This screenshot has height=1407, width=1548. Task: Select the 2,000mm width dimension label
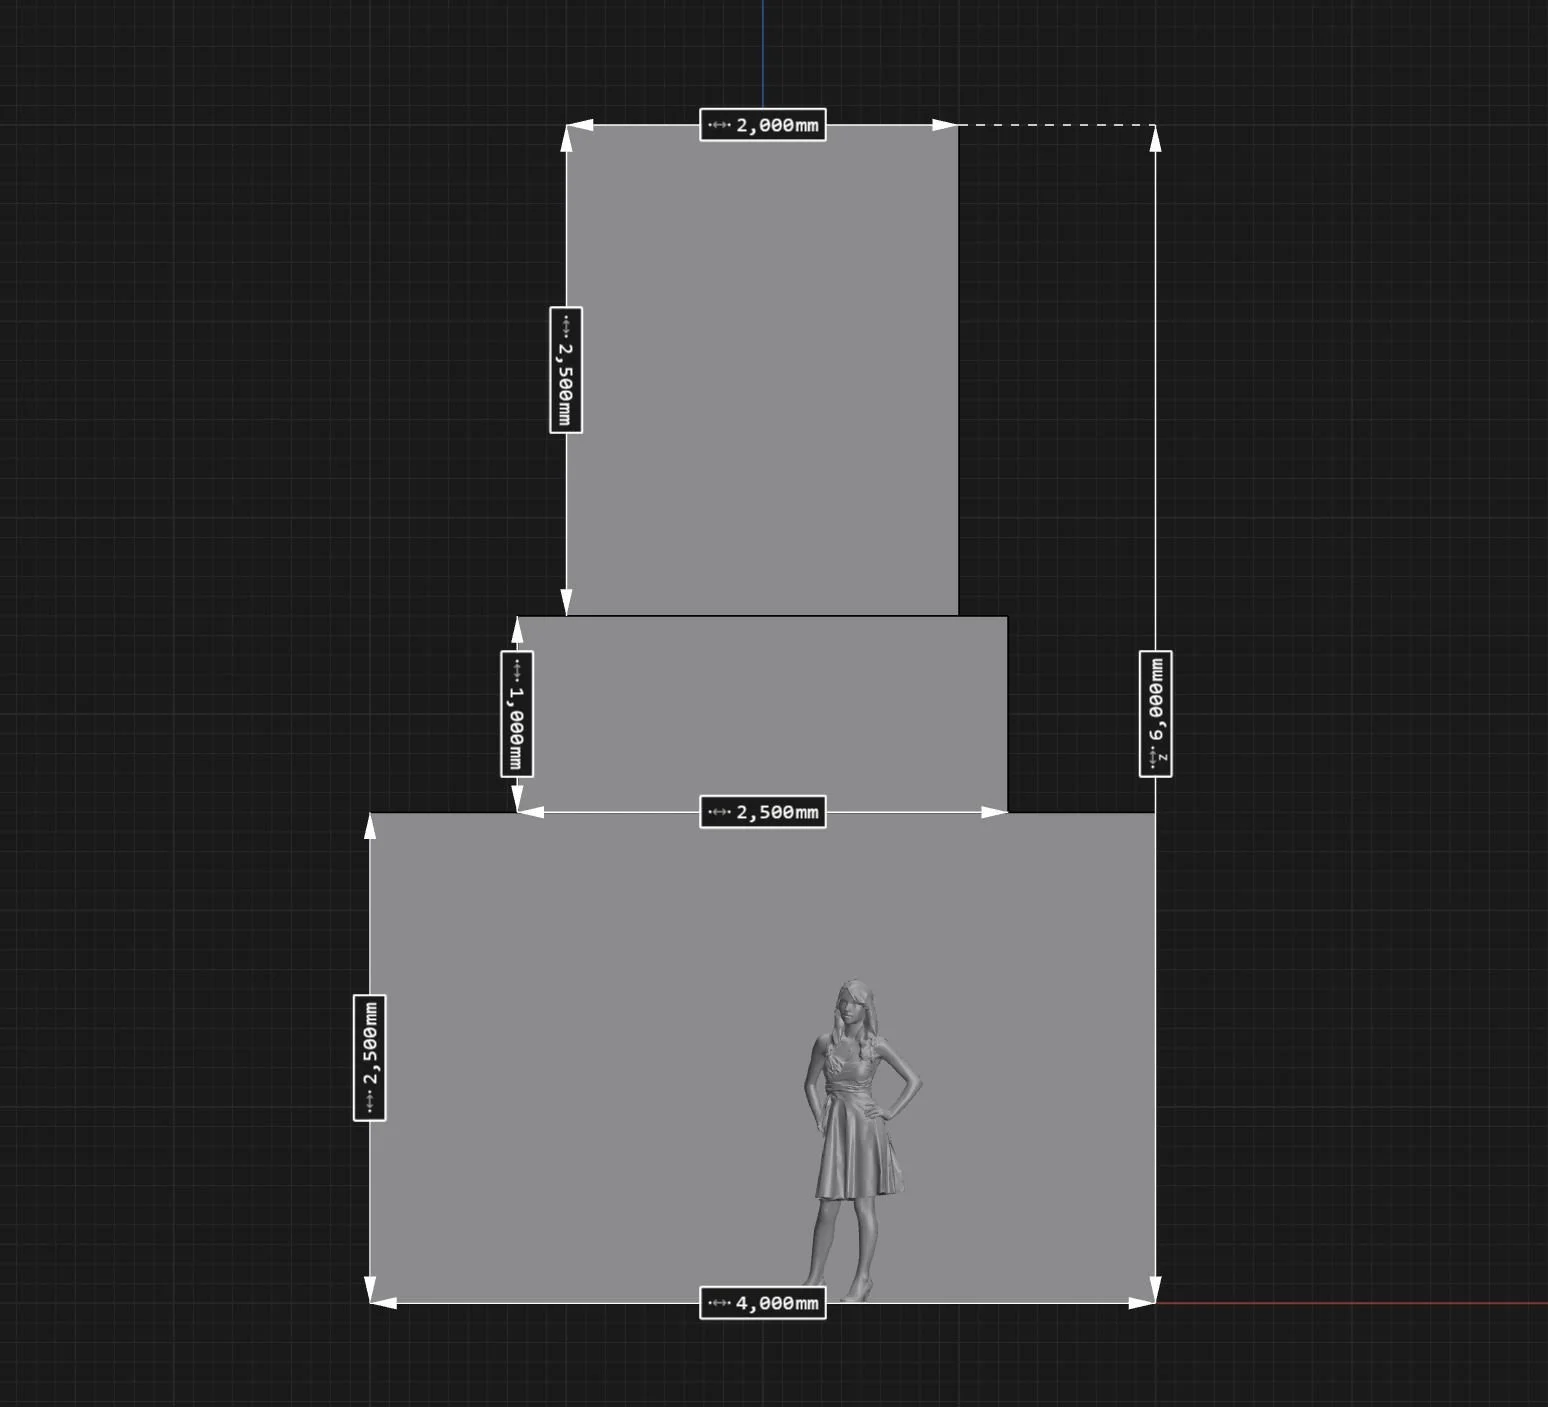[x=762, y=125]
